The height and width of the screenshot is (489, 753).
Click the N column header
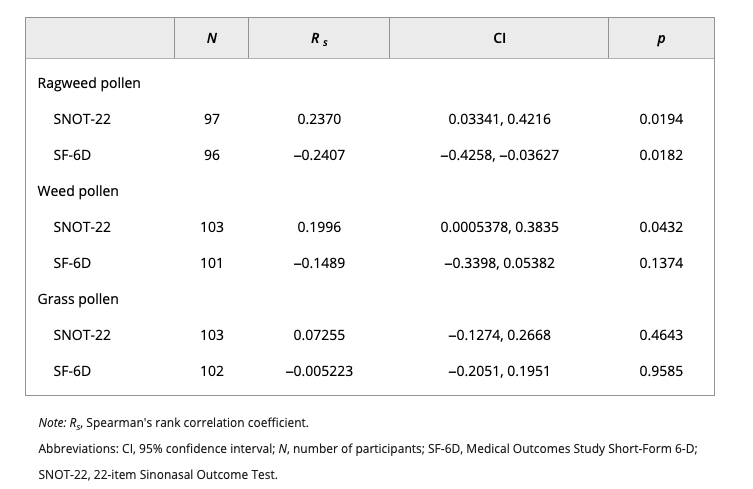tap(211, 38)
